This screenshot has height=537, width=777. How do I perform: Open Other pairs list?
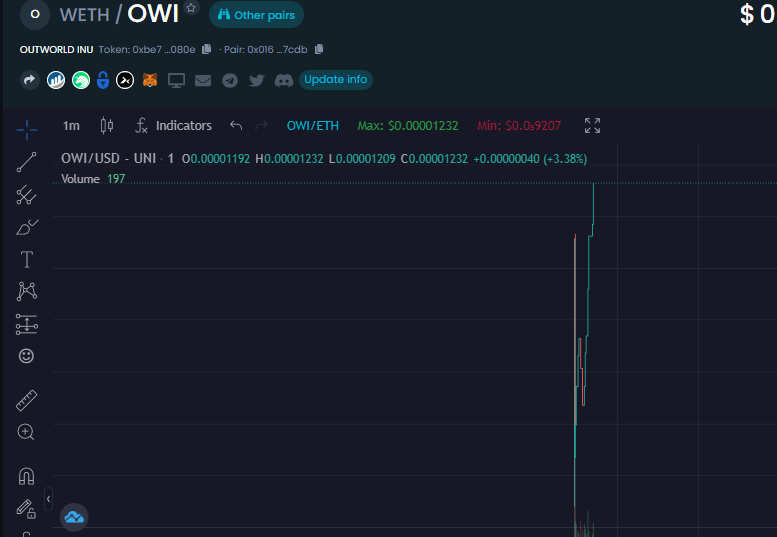(256, 15)
